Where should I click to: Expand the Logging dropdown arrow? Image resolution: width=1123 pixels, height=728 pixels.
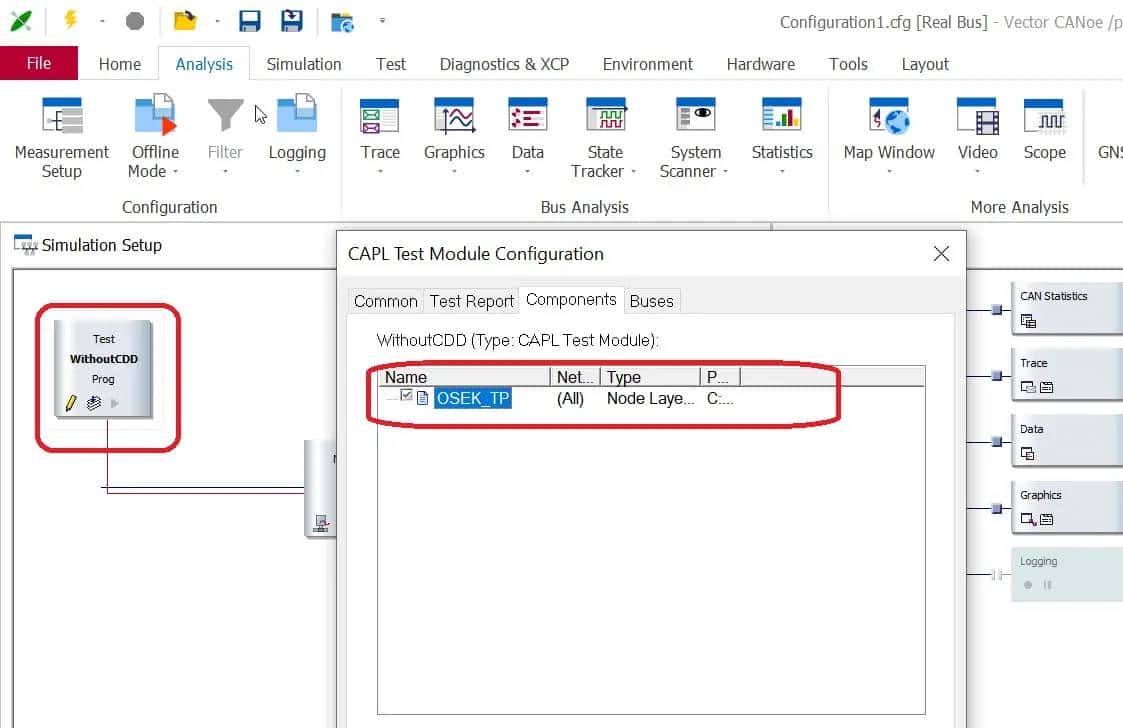click(297, 171)
